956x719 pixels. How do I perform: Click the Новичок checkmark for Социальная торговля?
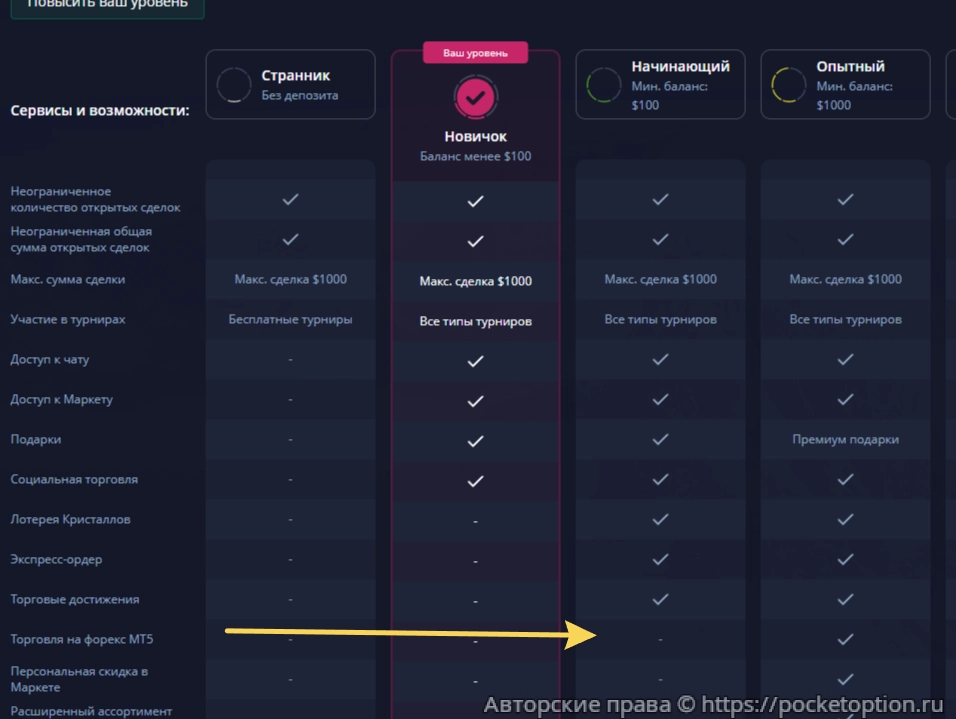pyautogui.click(x=475, y=480)
